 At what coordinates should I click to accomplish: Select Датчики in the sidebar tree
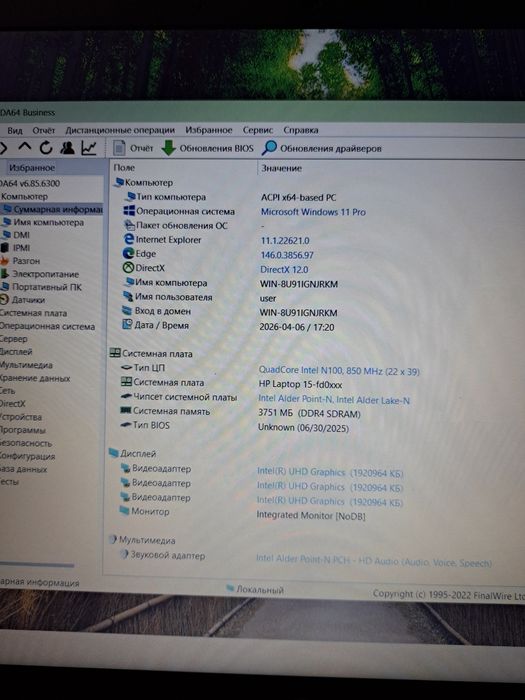point(23,300)
